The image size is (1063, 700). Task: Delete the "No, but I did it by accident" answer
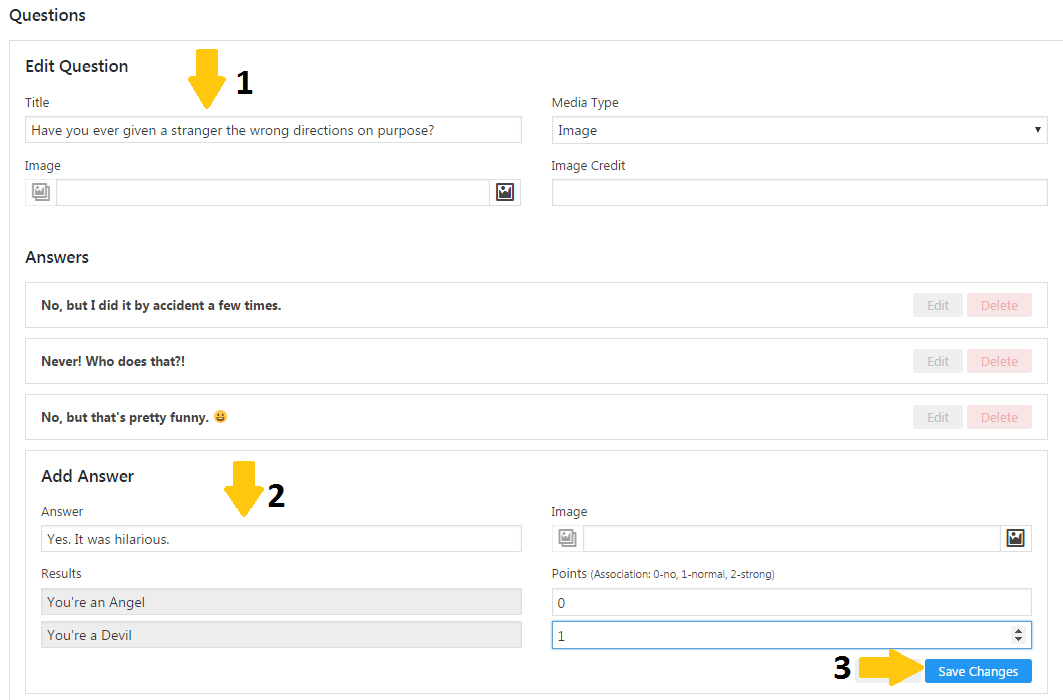tap(998, 305)
